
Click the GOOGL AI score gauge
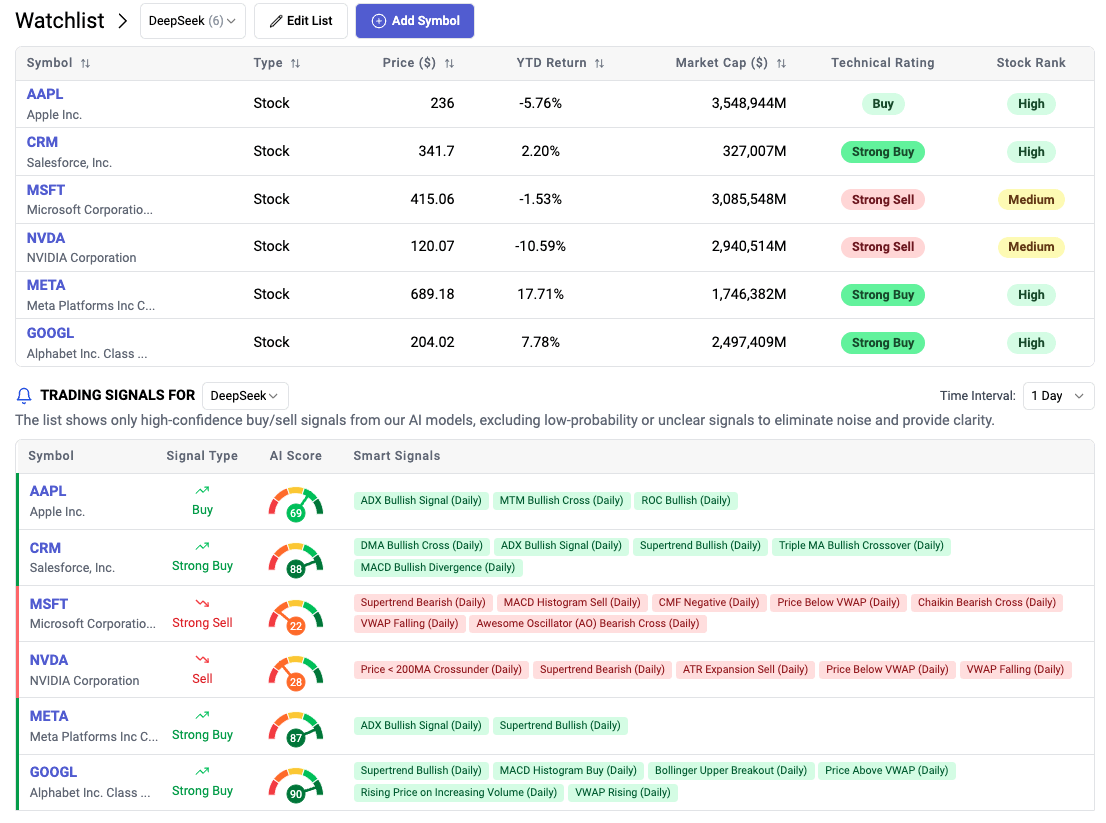pos(296,783)
